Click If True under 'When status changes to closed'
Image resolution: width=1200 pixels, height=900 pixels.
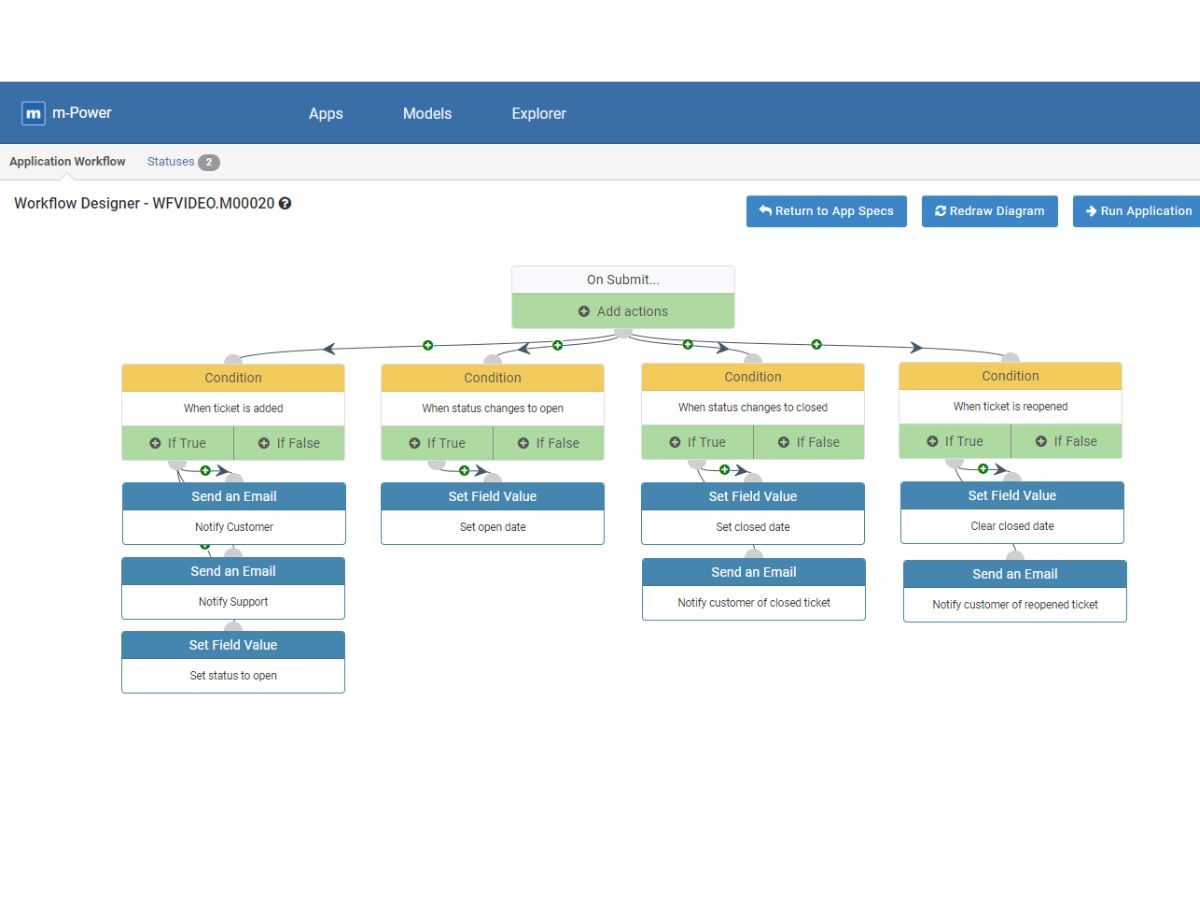[697, 442]
